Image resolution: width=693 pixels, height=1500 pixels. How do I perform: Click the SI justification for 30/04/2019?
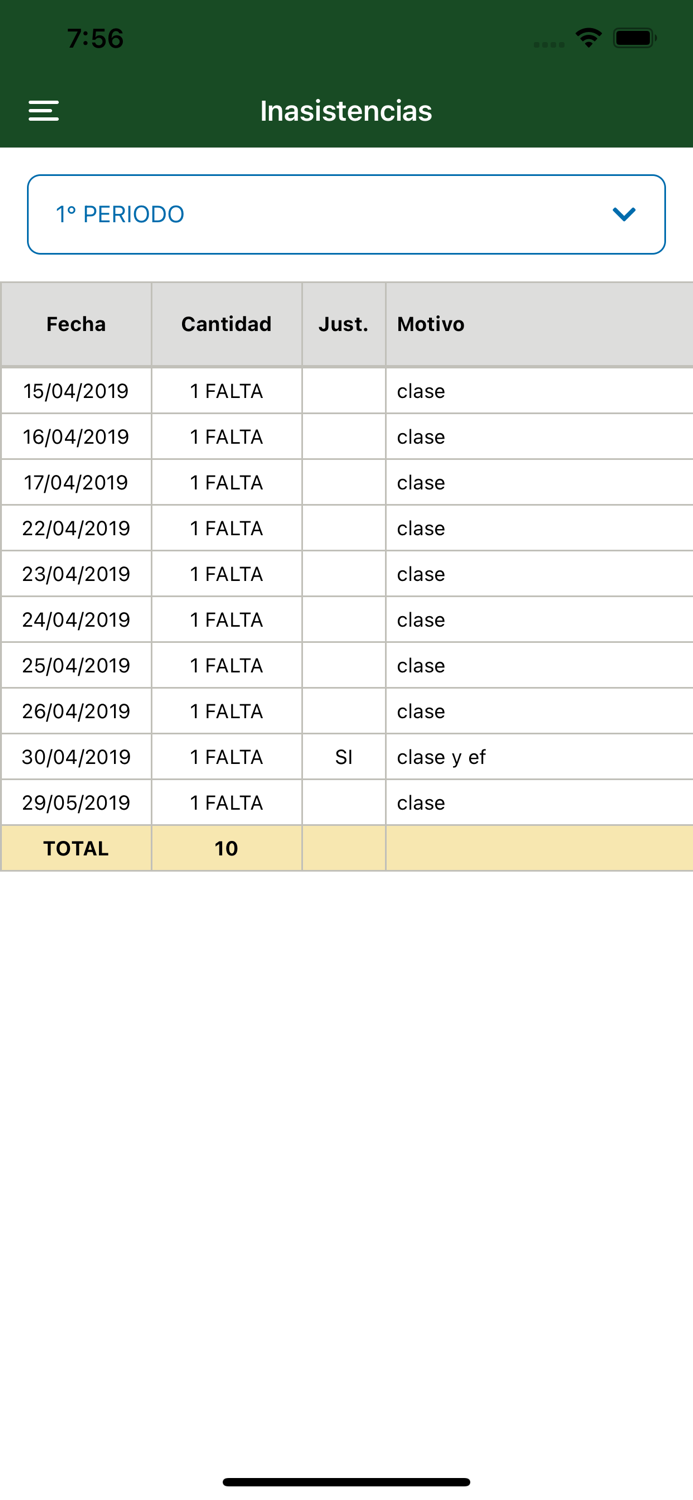[343, 757]
